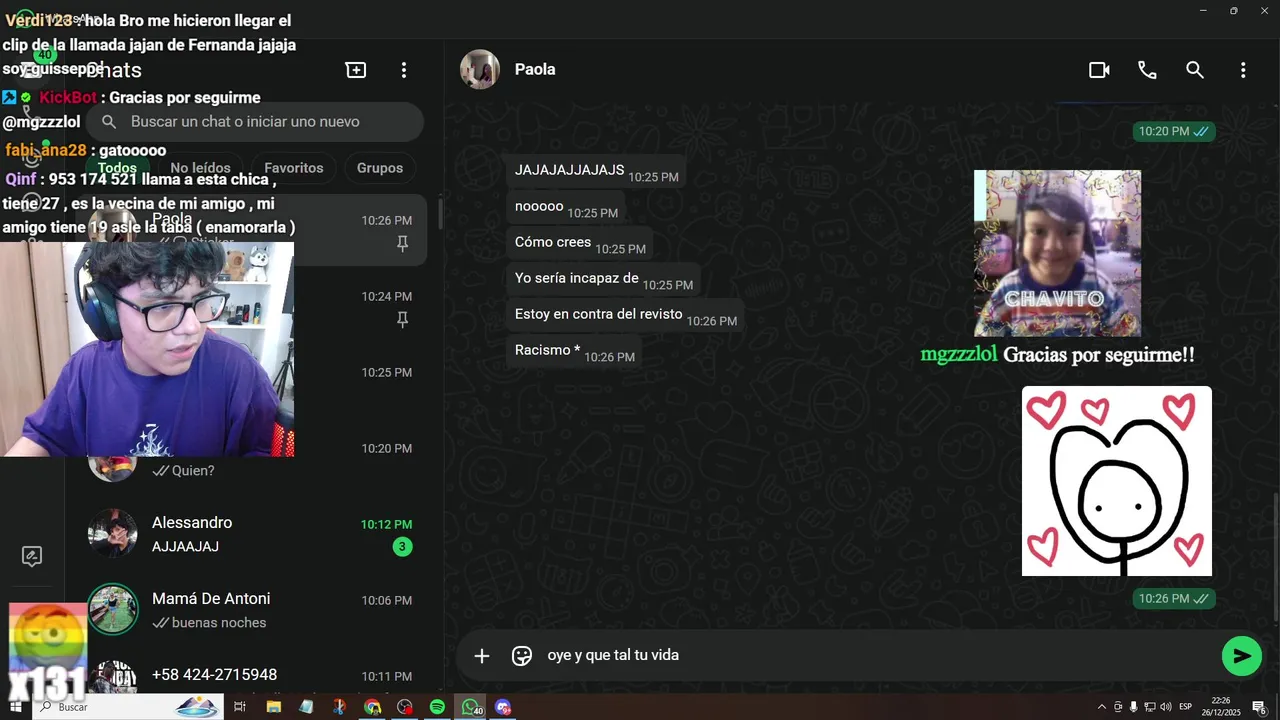The height and width of the screenshot is (720, 1280).
Task: Select the 'Grupos' filter tab
Action: click(x=380, y=168)
